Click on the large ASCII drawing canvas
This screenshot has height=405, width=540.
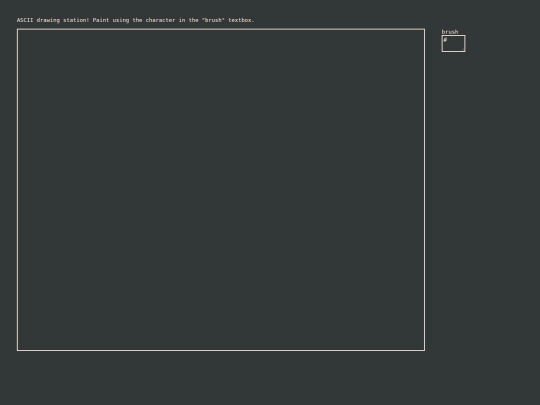pos(221,190)
